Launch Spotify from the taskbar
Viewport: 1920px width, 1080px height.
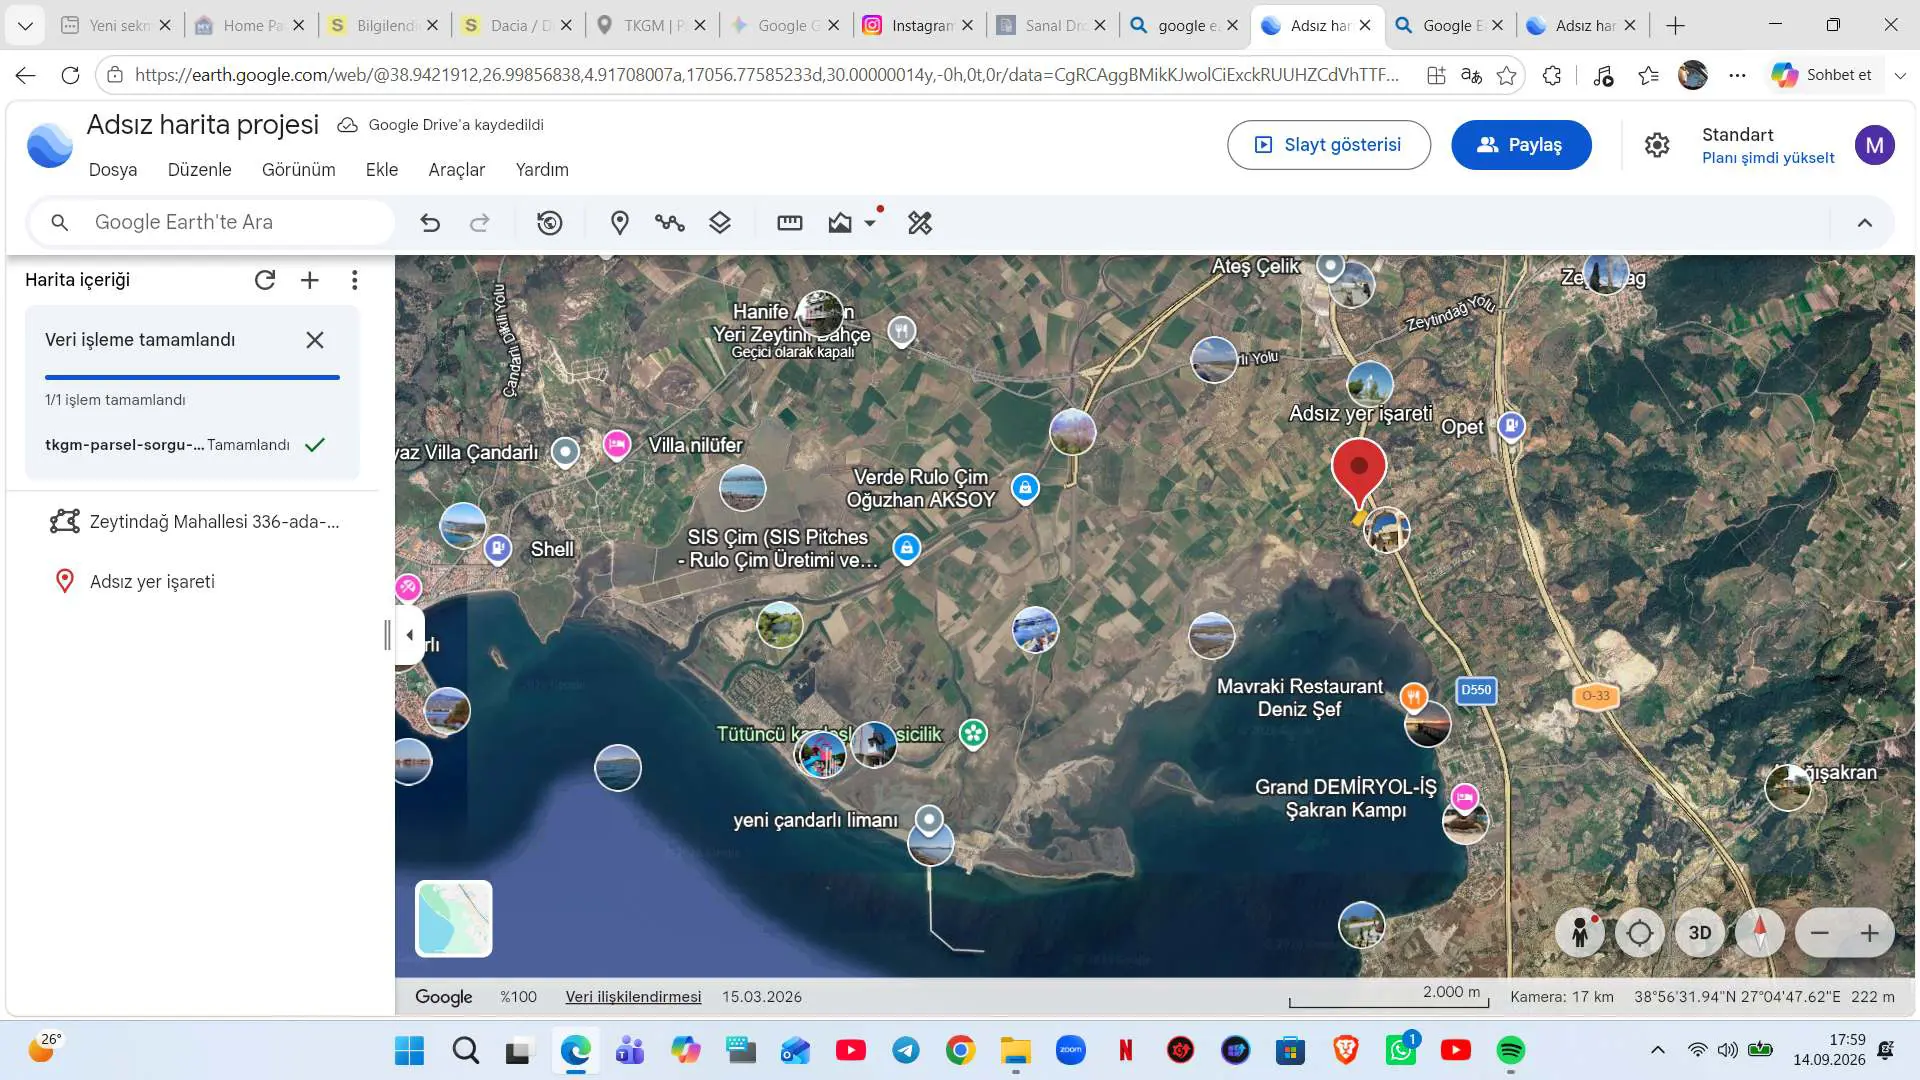[1510, 1050]
